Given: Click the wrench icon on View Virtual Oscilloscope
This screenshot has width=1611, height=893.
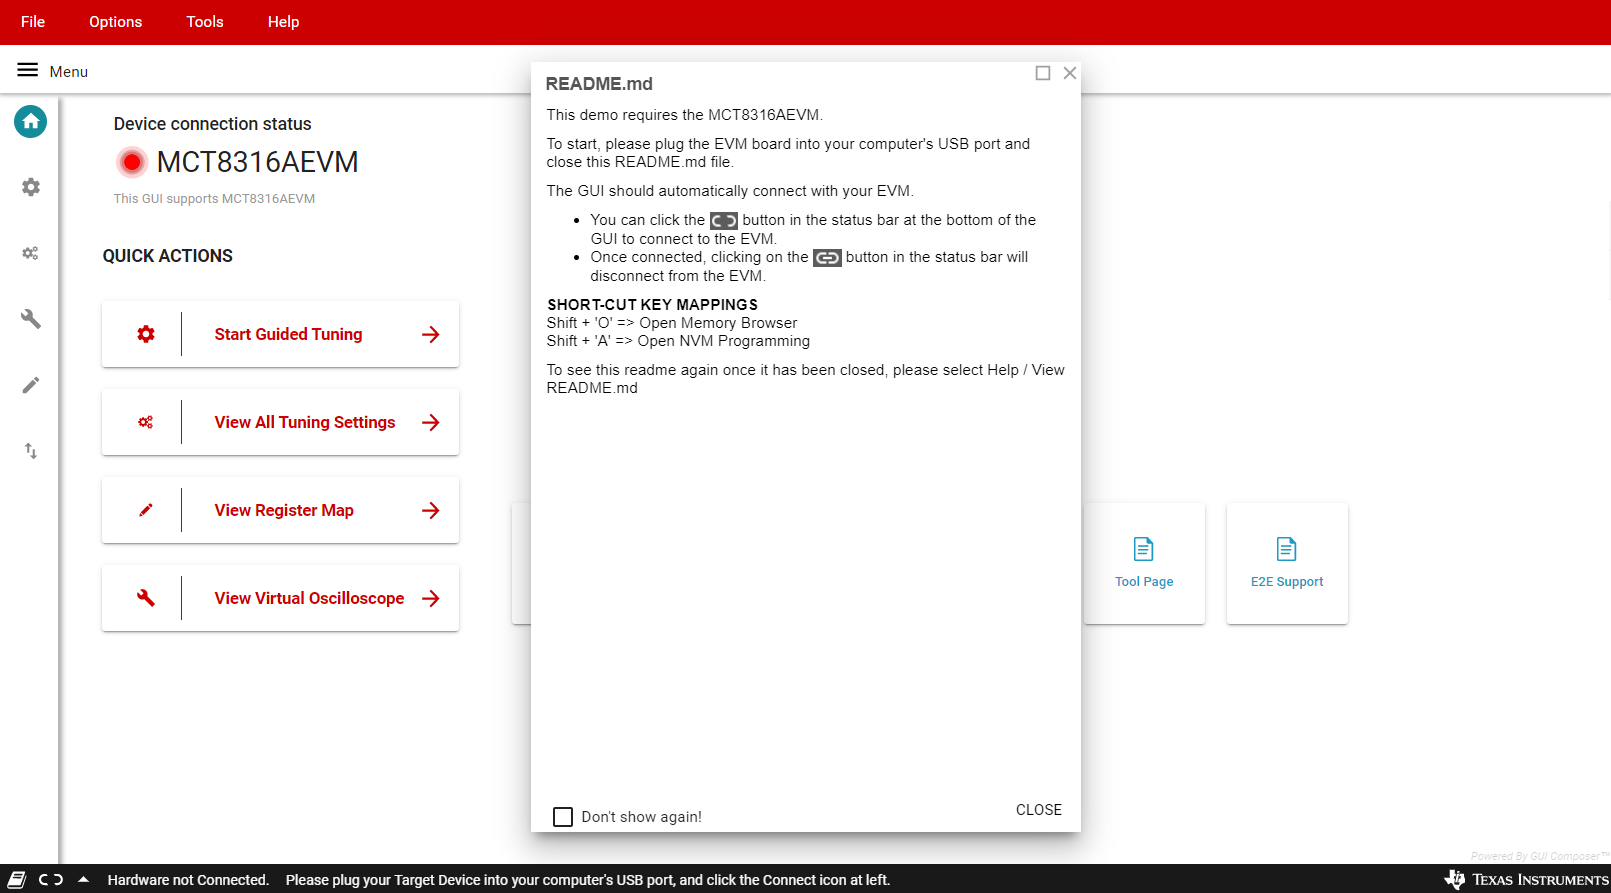Looking at the screenshot, I should pyautogui.click(x=146, y=598).
